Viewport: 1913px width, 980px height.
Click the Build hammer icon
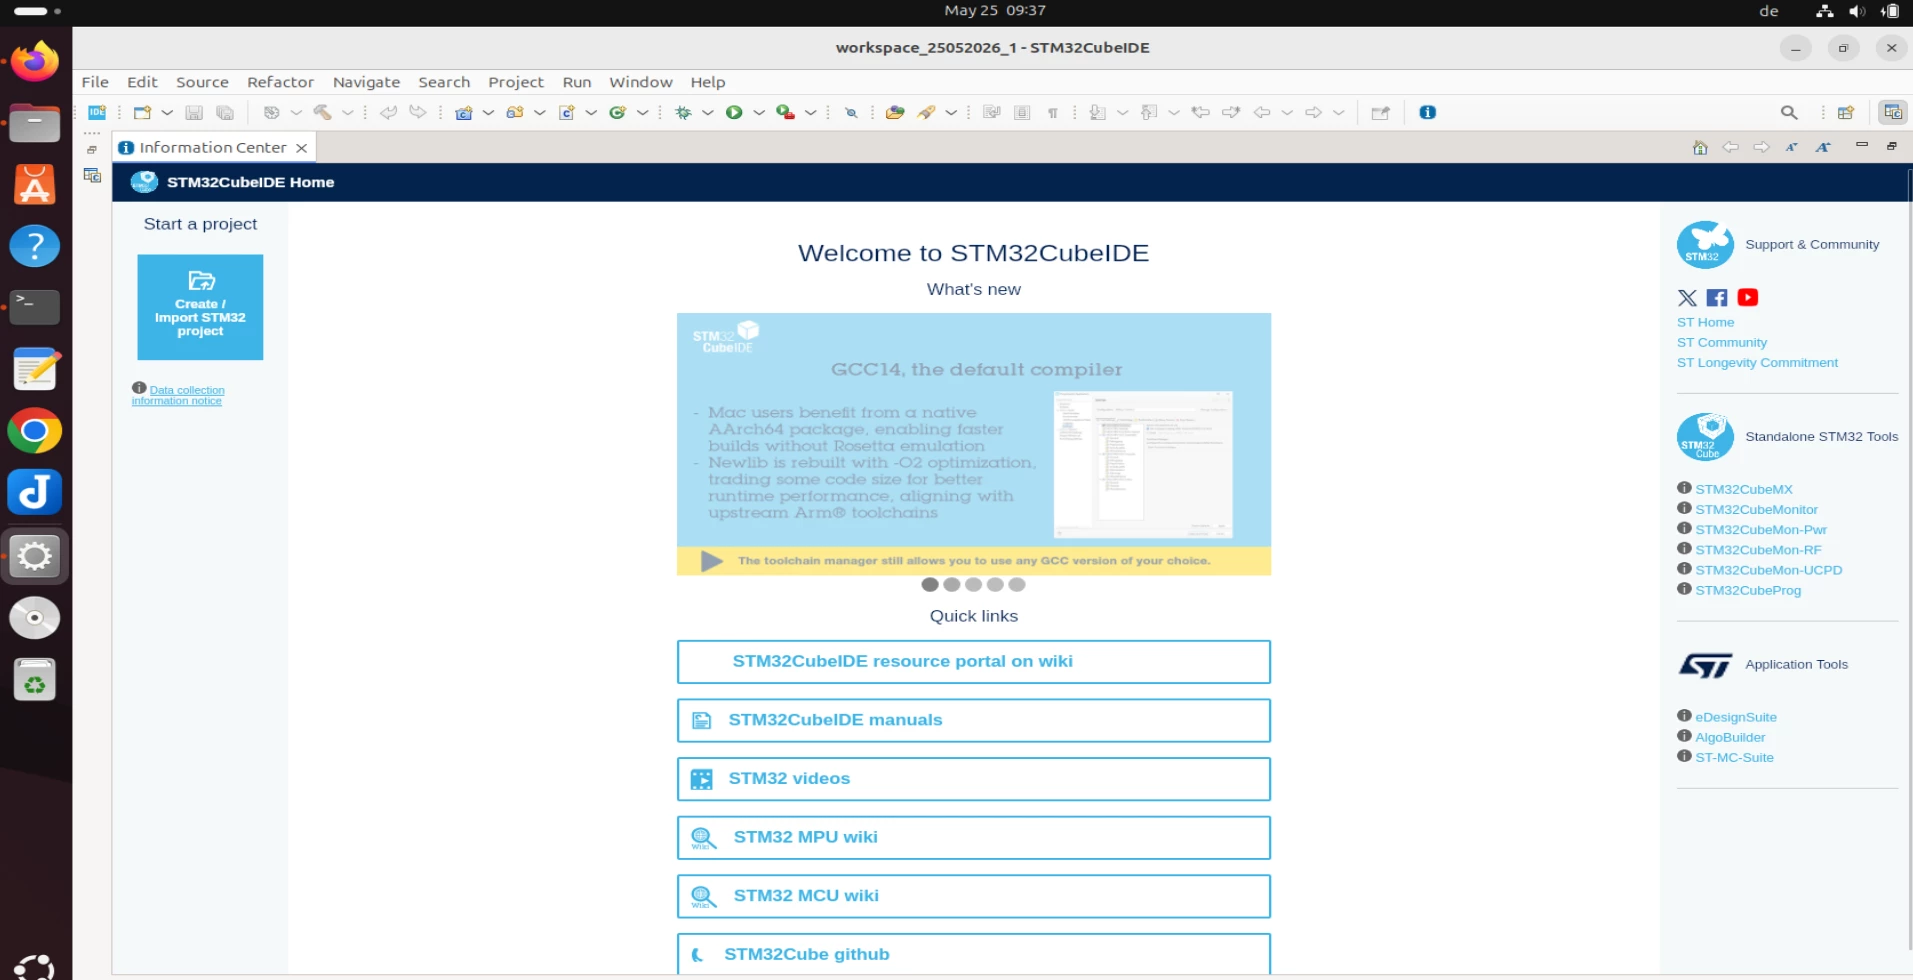(322, 113)
